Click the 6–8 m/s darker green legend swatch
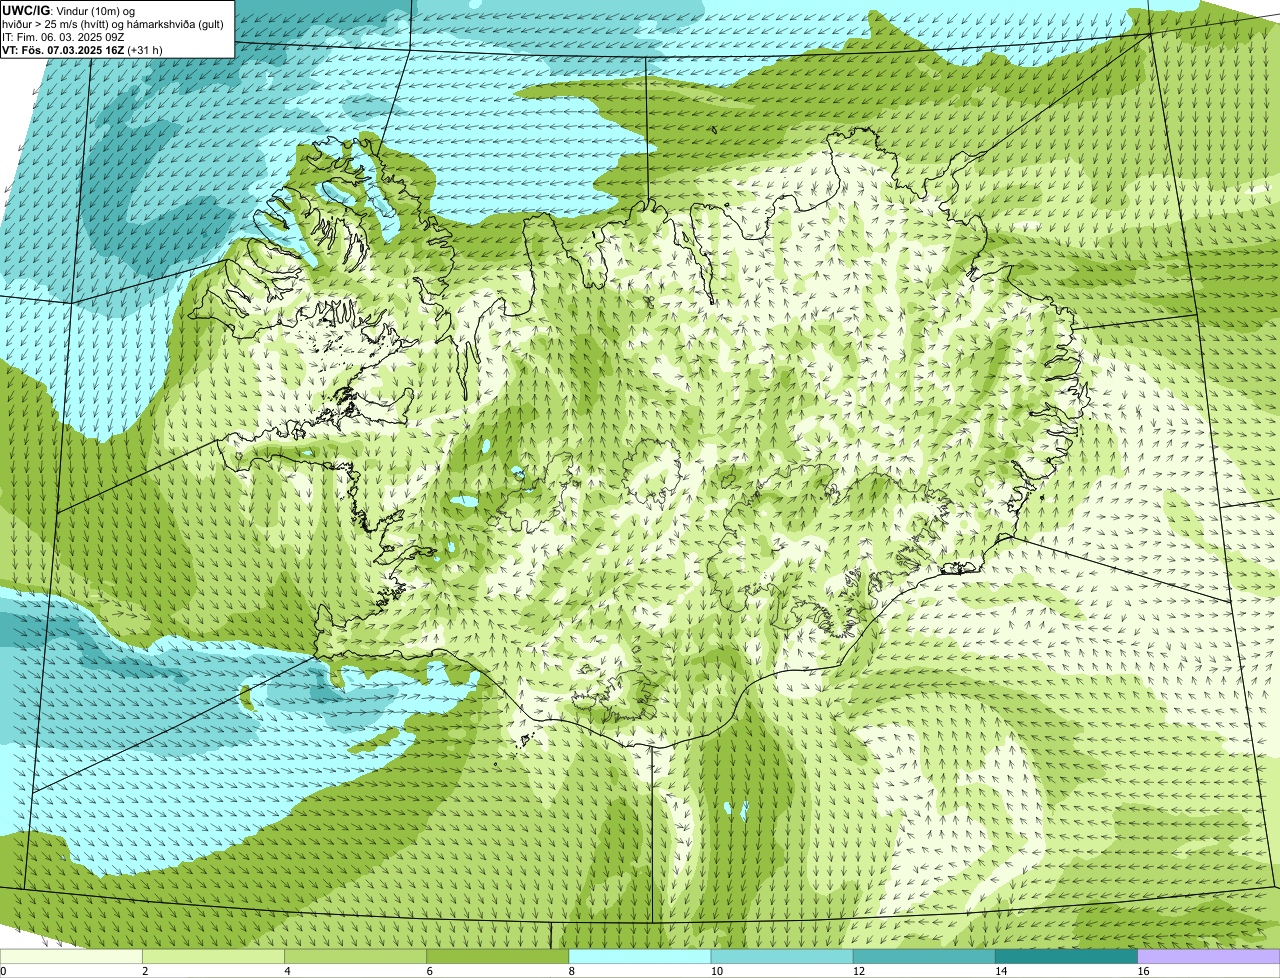1280x978 pixels. [497, 956]
